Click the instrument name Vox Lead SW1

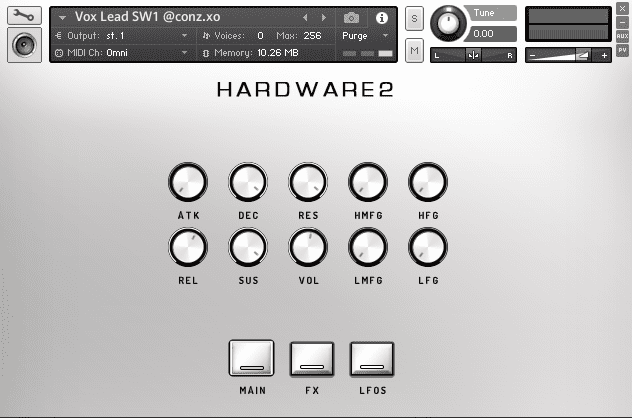(x=148, y=17)
